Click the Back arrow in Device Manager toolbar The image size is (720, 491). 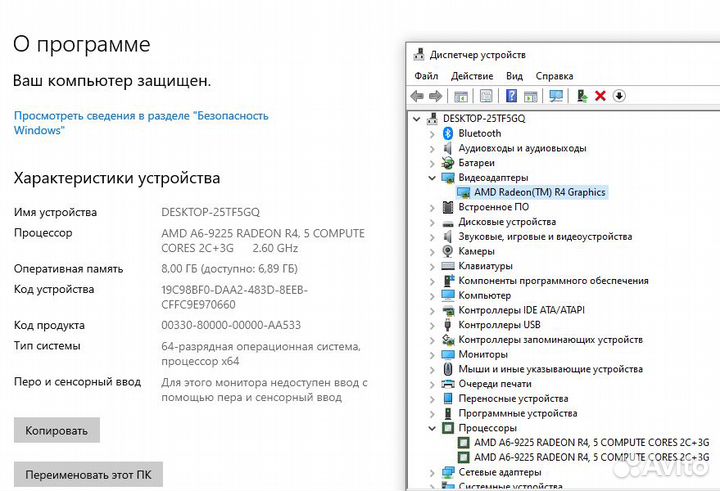pos(417,96)
